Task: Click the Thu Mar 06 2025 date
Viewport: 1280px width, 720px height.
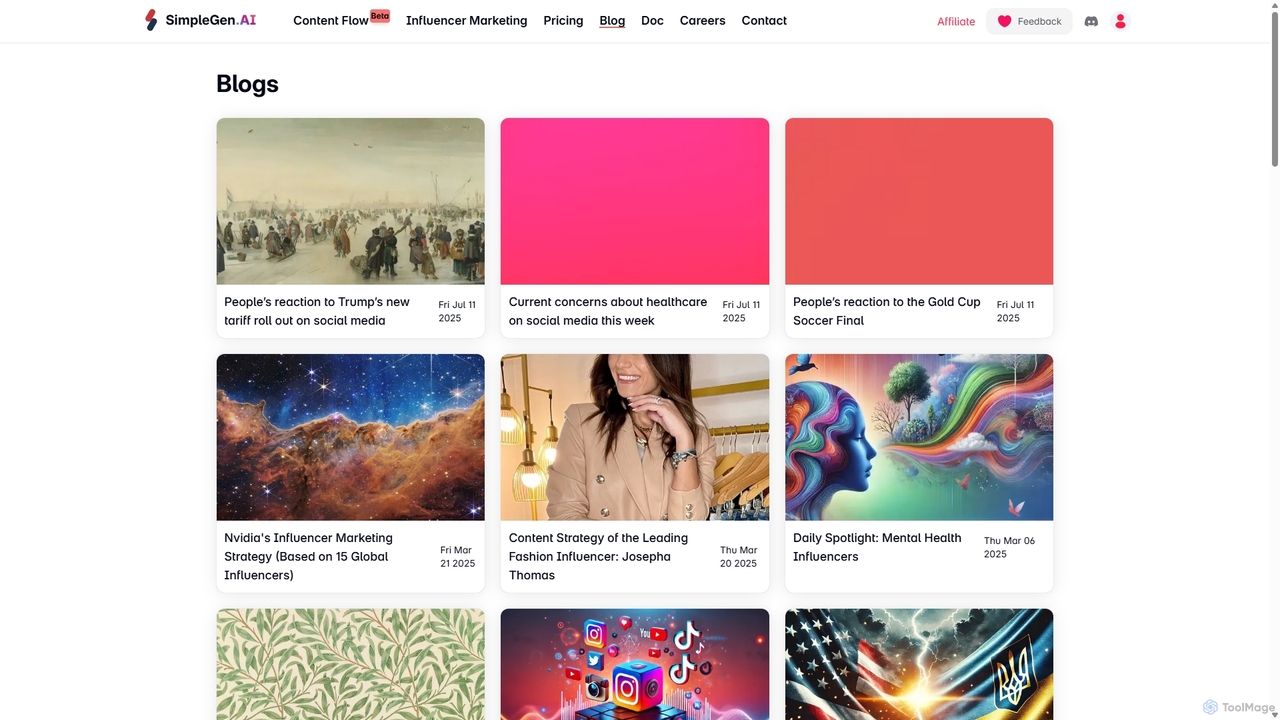Action: [x=1009, y=547]
